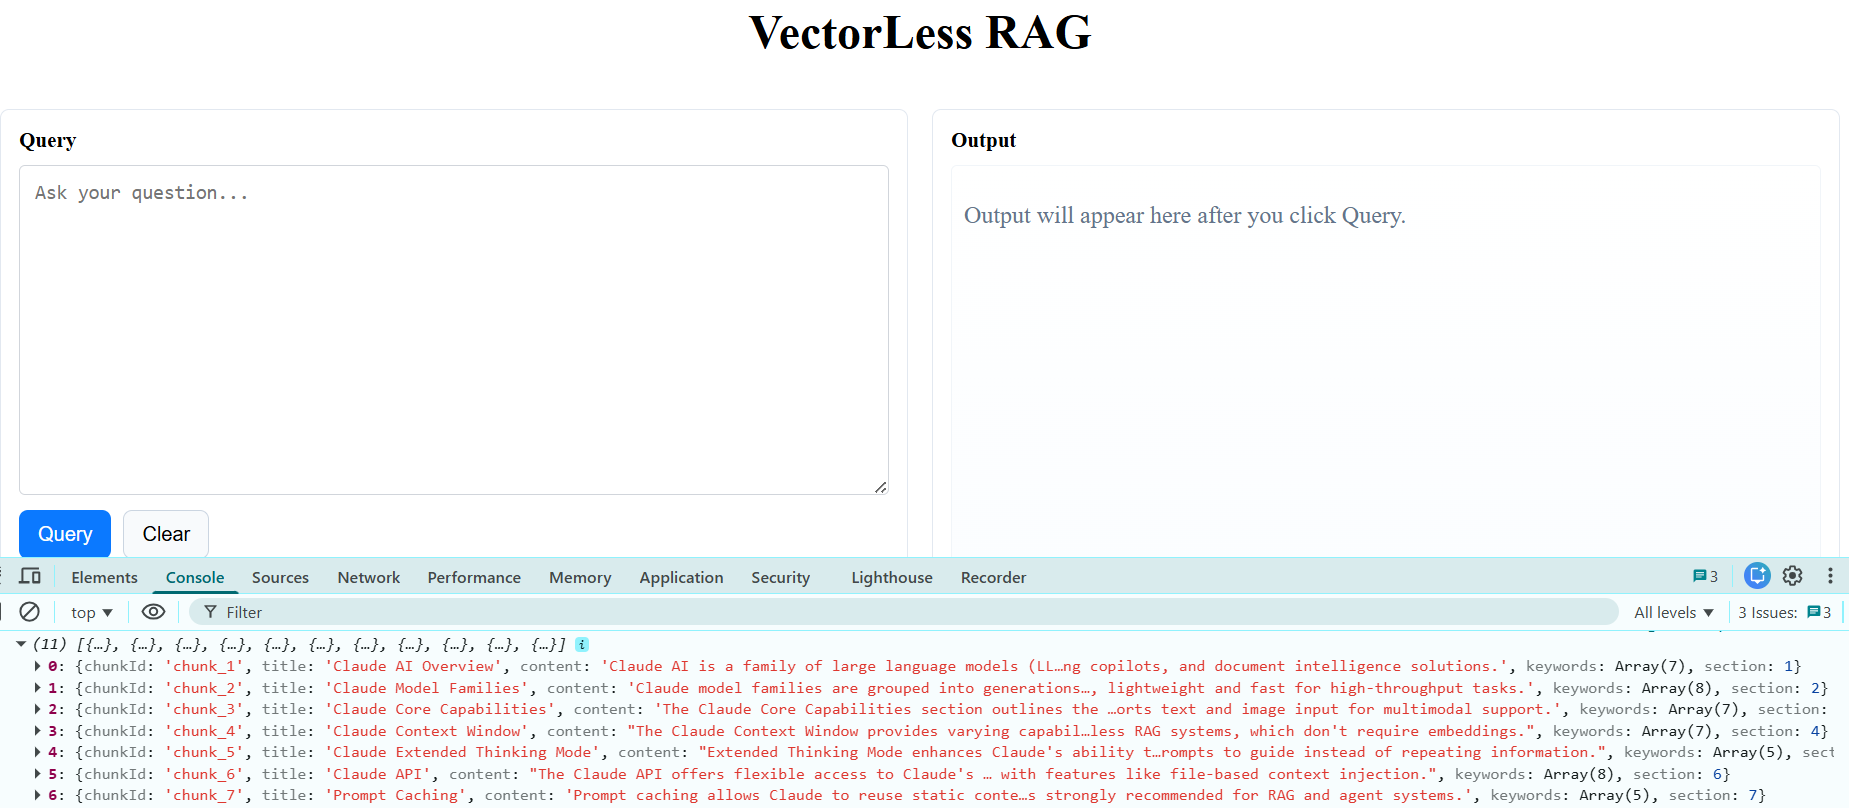
Task: Switch to the Recorder tab
Action: pyautogui.click(x=993, y=577)
